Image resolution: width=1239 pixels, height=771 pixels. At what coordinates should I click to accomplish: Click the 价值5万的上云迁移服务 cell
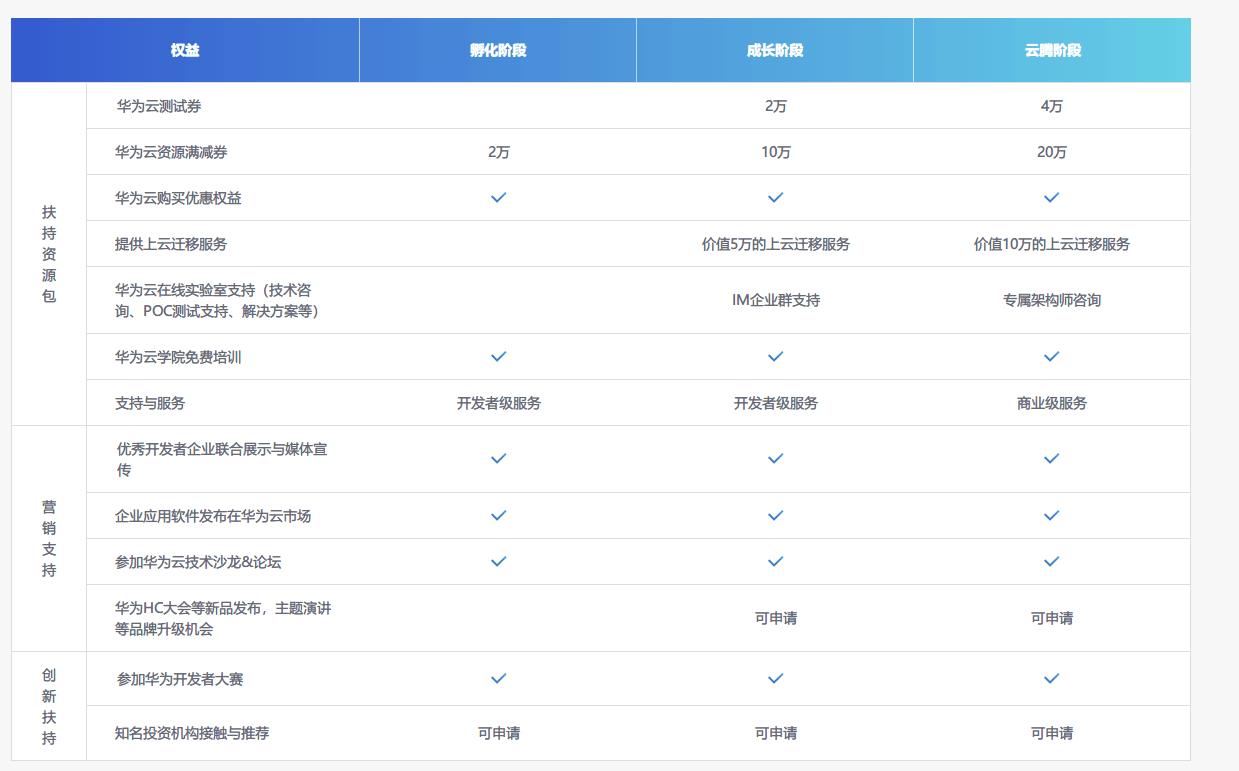[x=775, y=244]
